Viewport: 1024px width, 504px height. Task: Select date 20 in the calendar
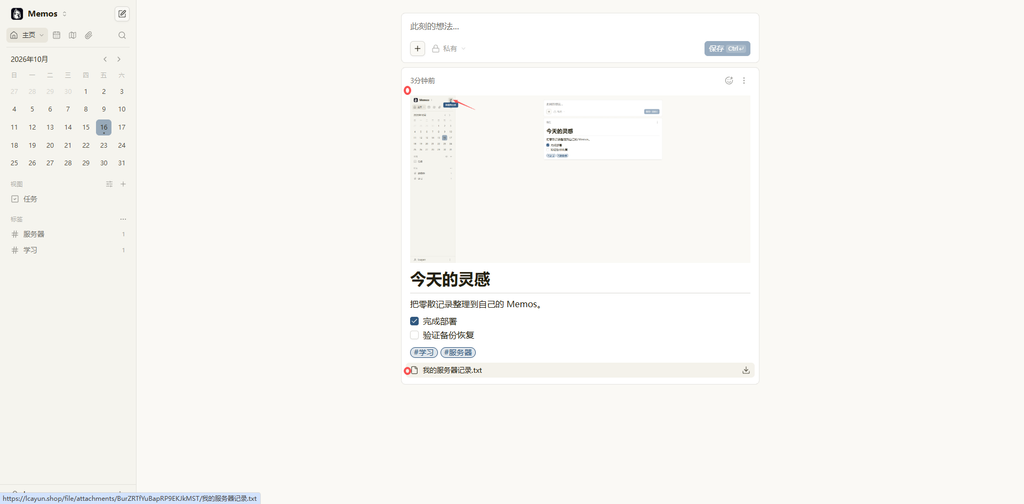point(50,145)
